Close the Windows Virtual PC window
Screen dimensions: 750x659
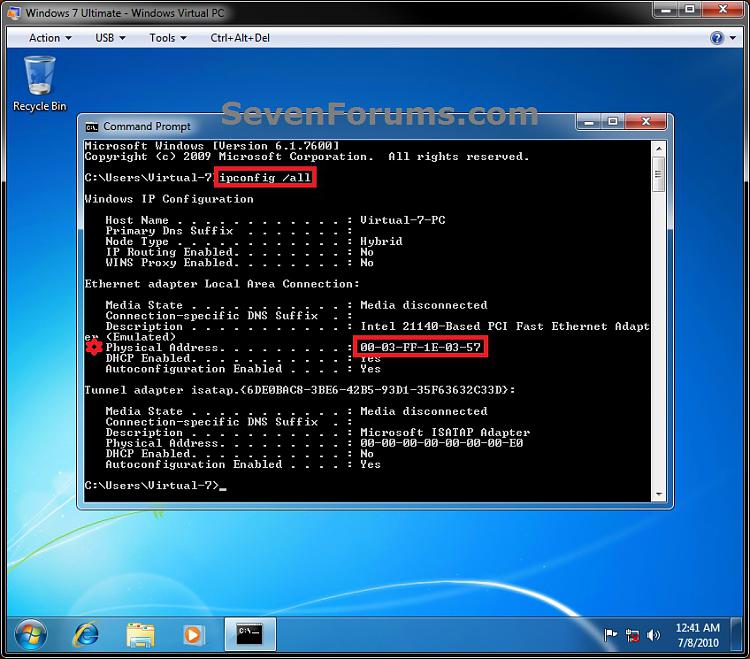click(722, 9)
